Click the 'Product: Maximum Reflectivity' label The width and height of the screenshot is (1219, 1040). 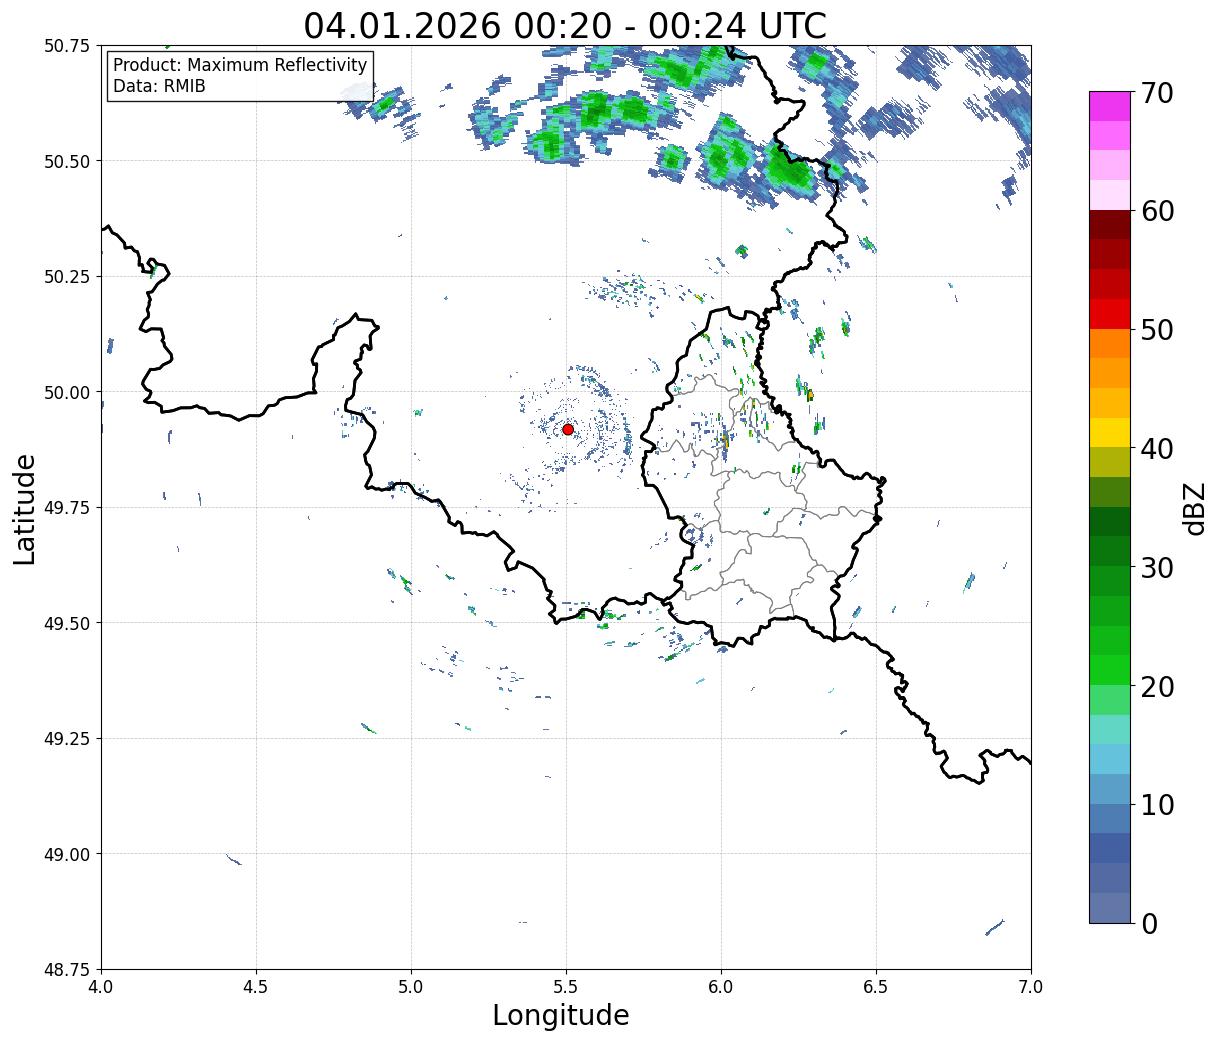point(240,65)
